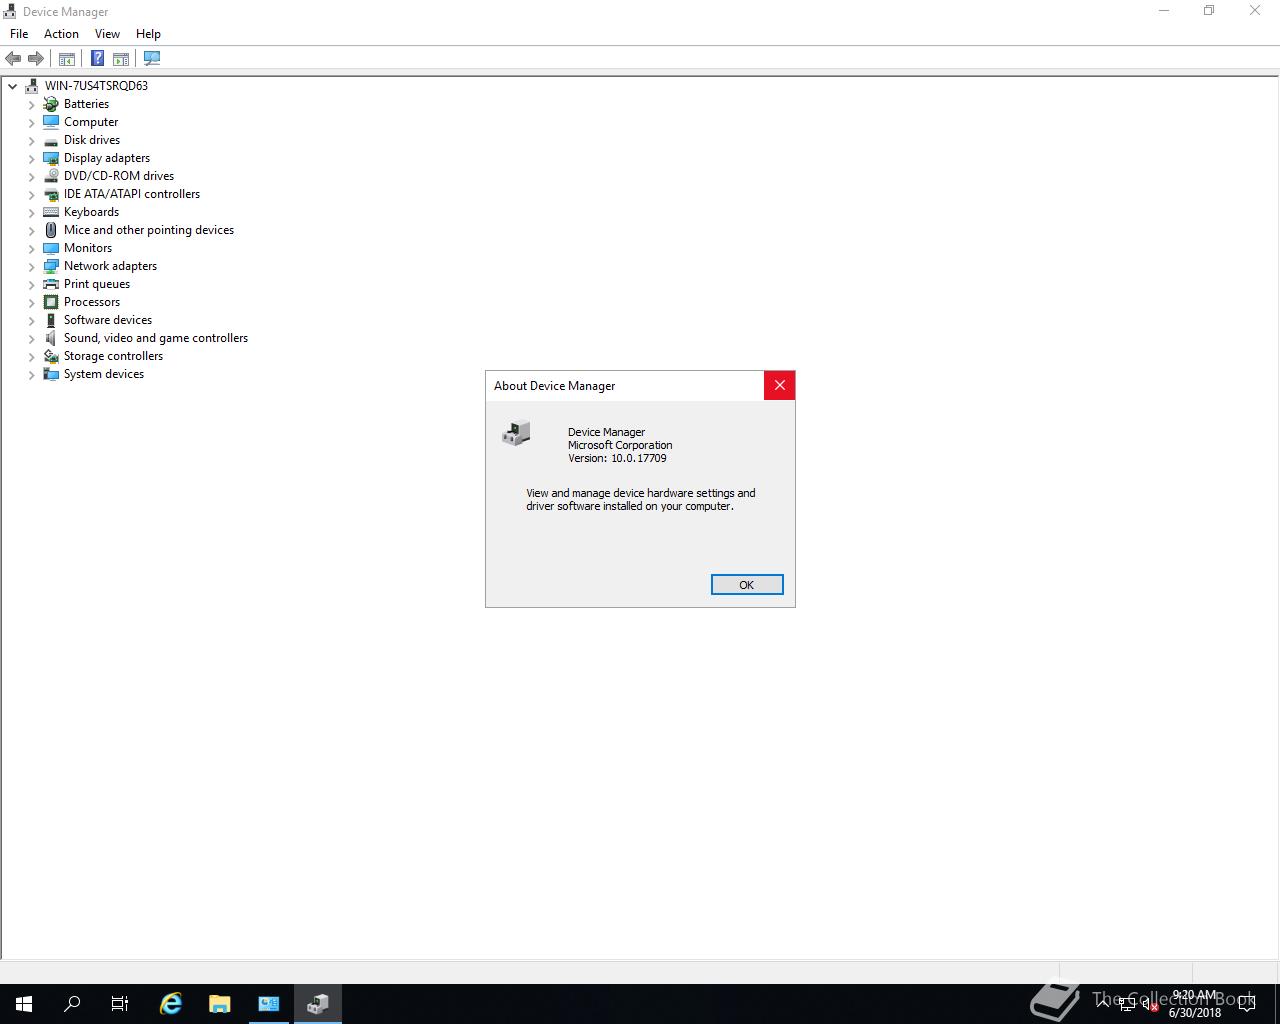Select the System devices category icon
Image resolution: width=1280 pixels, height=1024 pixels.
point(51,374)
